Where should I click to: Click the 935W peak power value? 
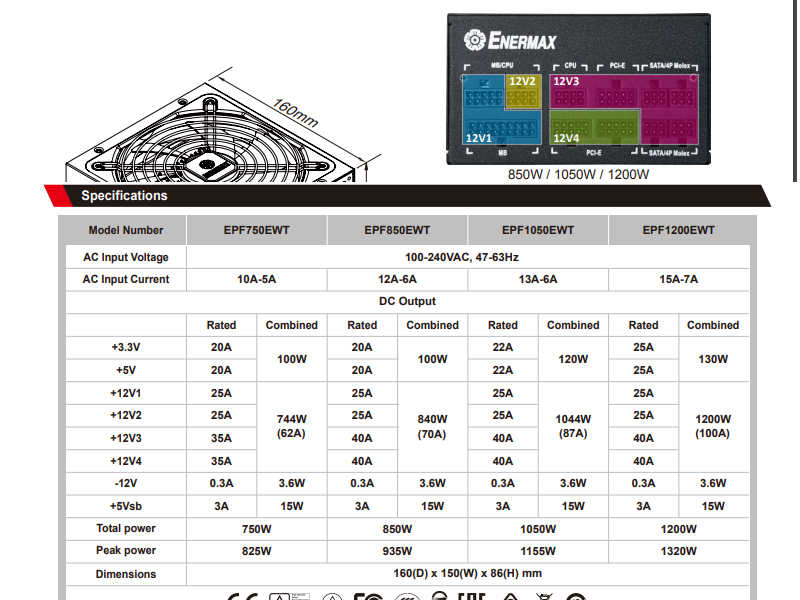(x=397, y=551)
